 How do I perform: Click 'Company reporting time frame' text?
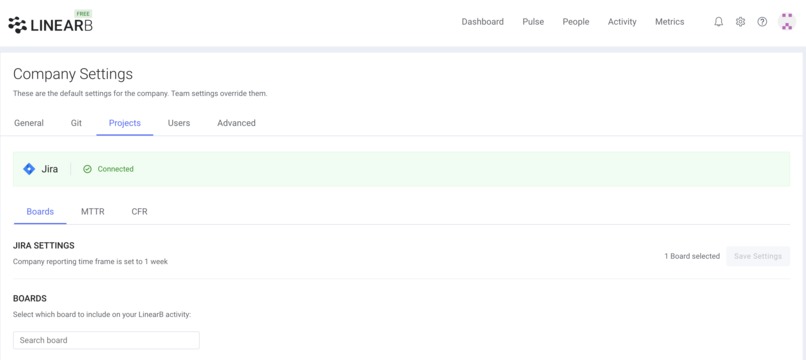[x=90, y=261]
